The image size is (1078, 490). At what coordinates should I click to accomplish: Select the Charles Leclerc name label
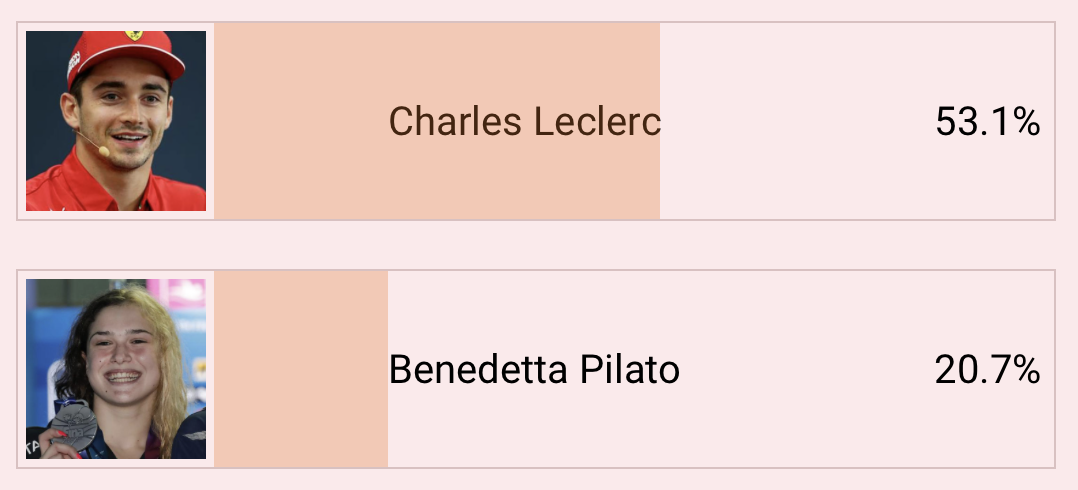click(x=525, y=122)
